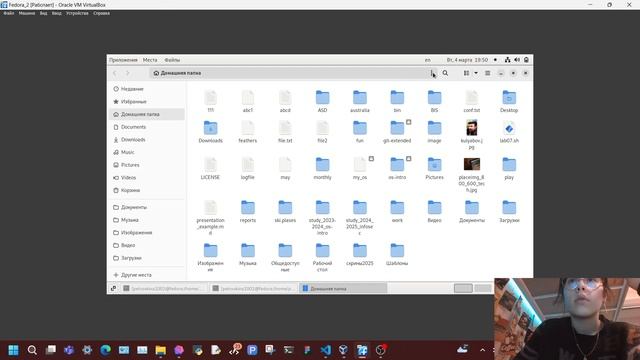Select the placeimg jpg thumbnail
The image size is (640, 360).
[471, 164]
